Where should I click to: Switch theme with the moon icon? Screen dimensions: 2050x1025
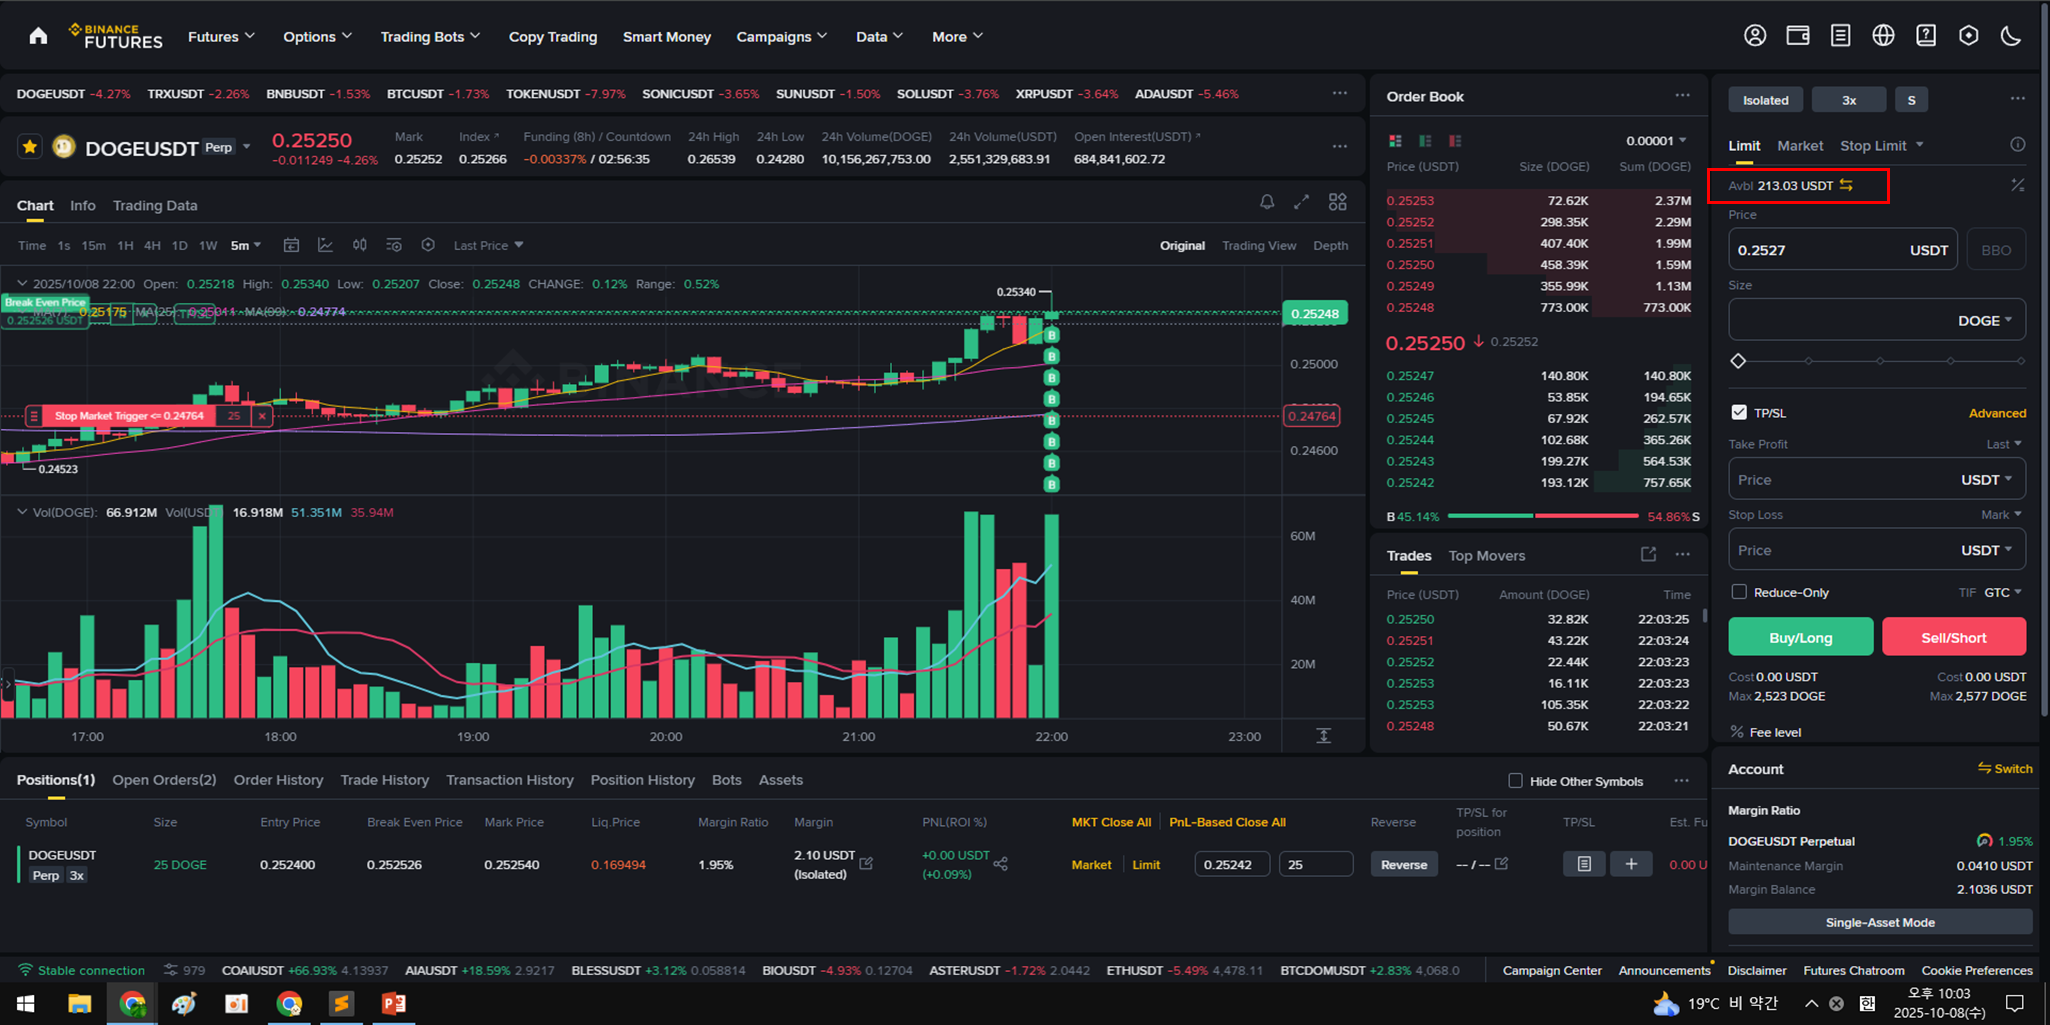pos(2011,36)
